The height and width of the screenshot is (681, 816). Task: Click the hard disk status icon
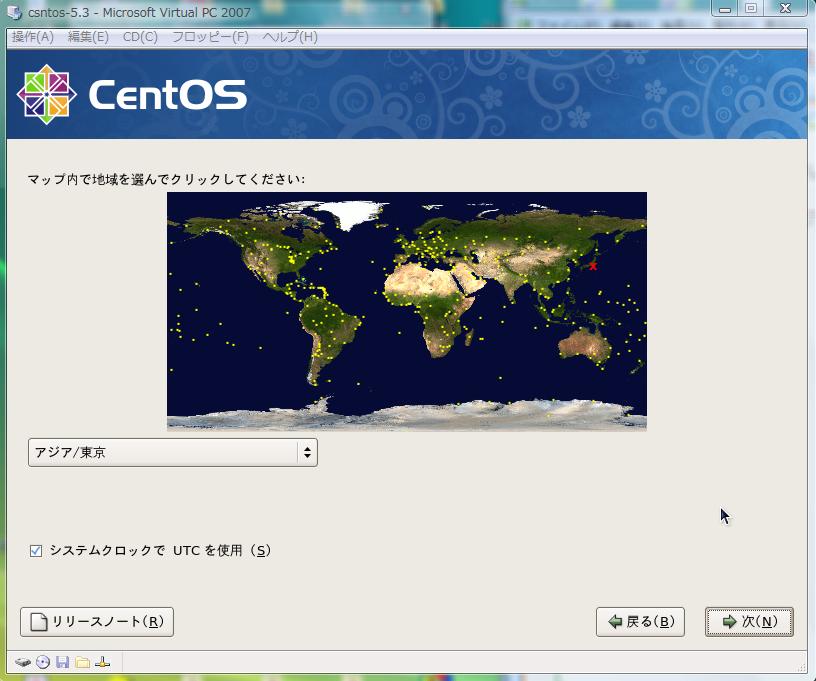click(x=23, y=662)
